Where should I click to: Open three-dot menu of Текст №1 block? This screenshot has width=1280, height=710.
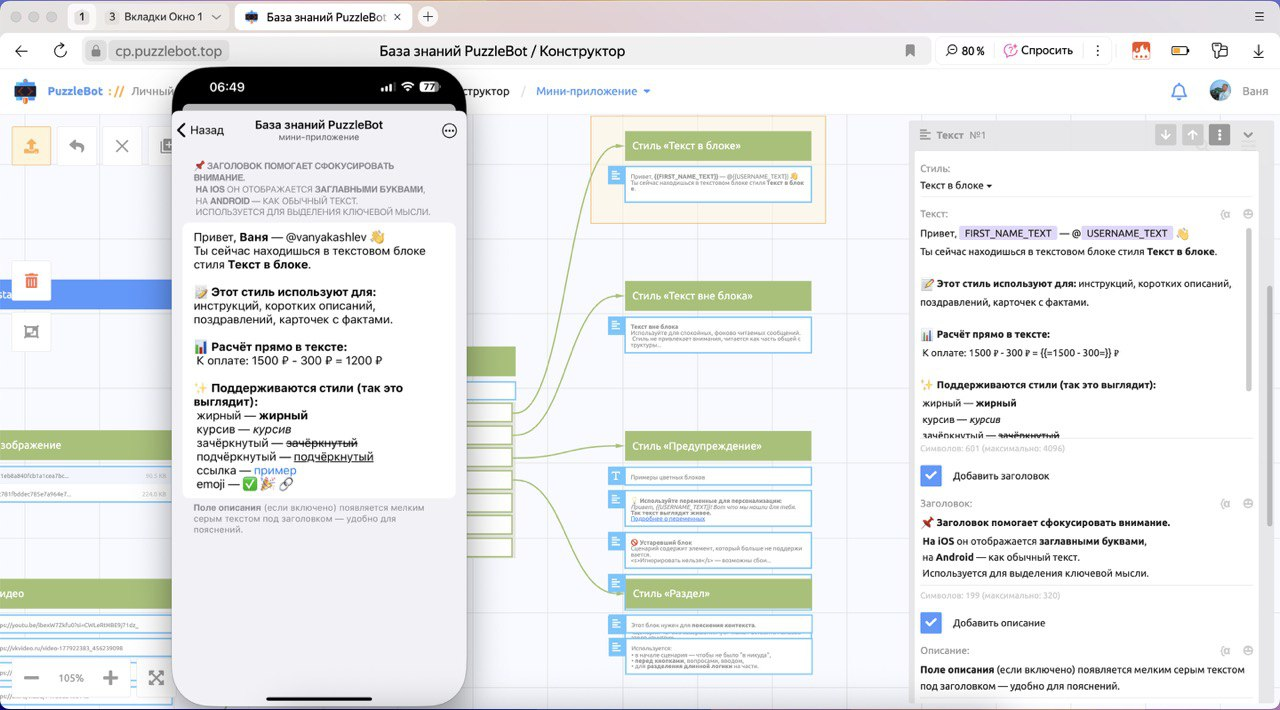[1218, 135]
